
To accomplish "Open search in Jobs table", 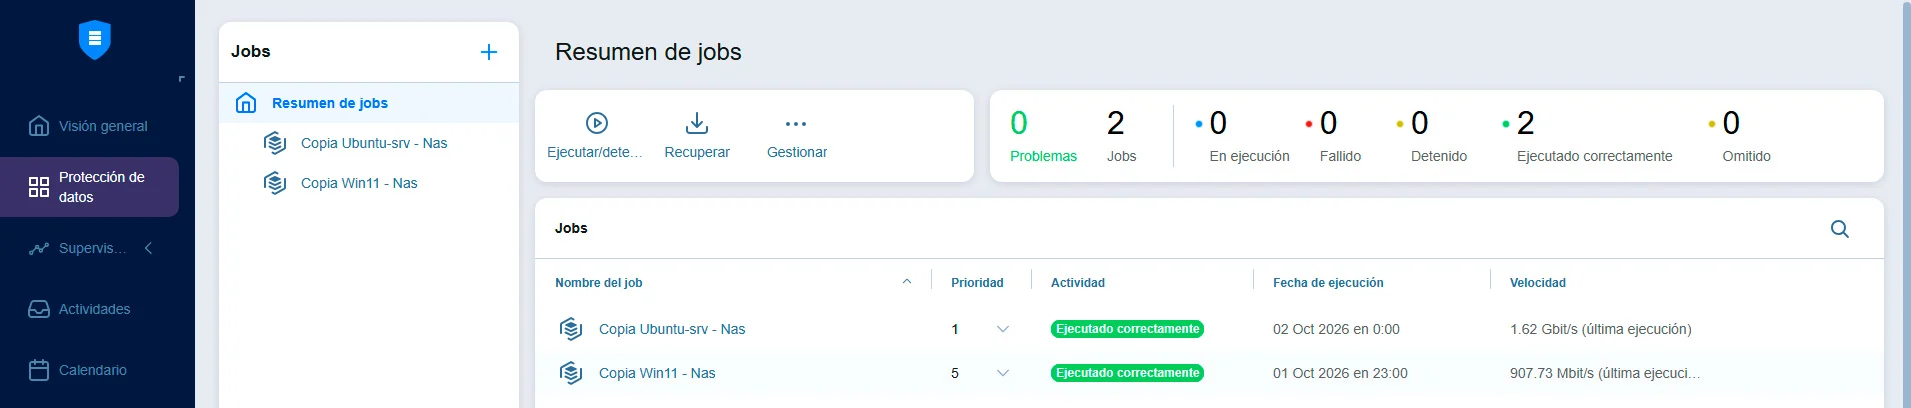I will coord(1840,229).
